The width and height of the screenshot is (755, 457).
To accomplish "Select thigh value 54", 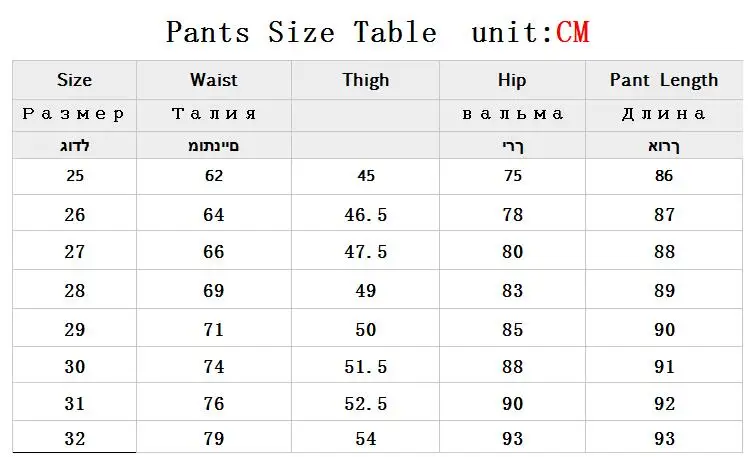I will (365, 438).
